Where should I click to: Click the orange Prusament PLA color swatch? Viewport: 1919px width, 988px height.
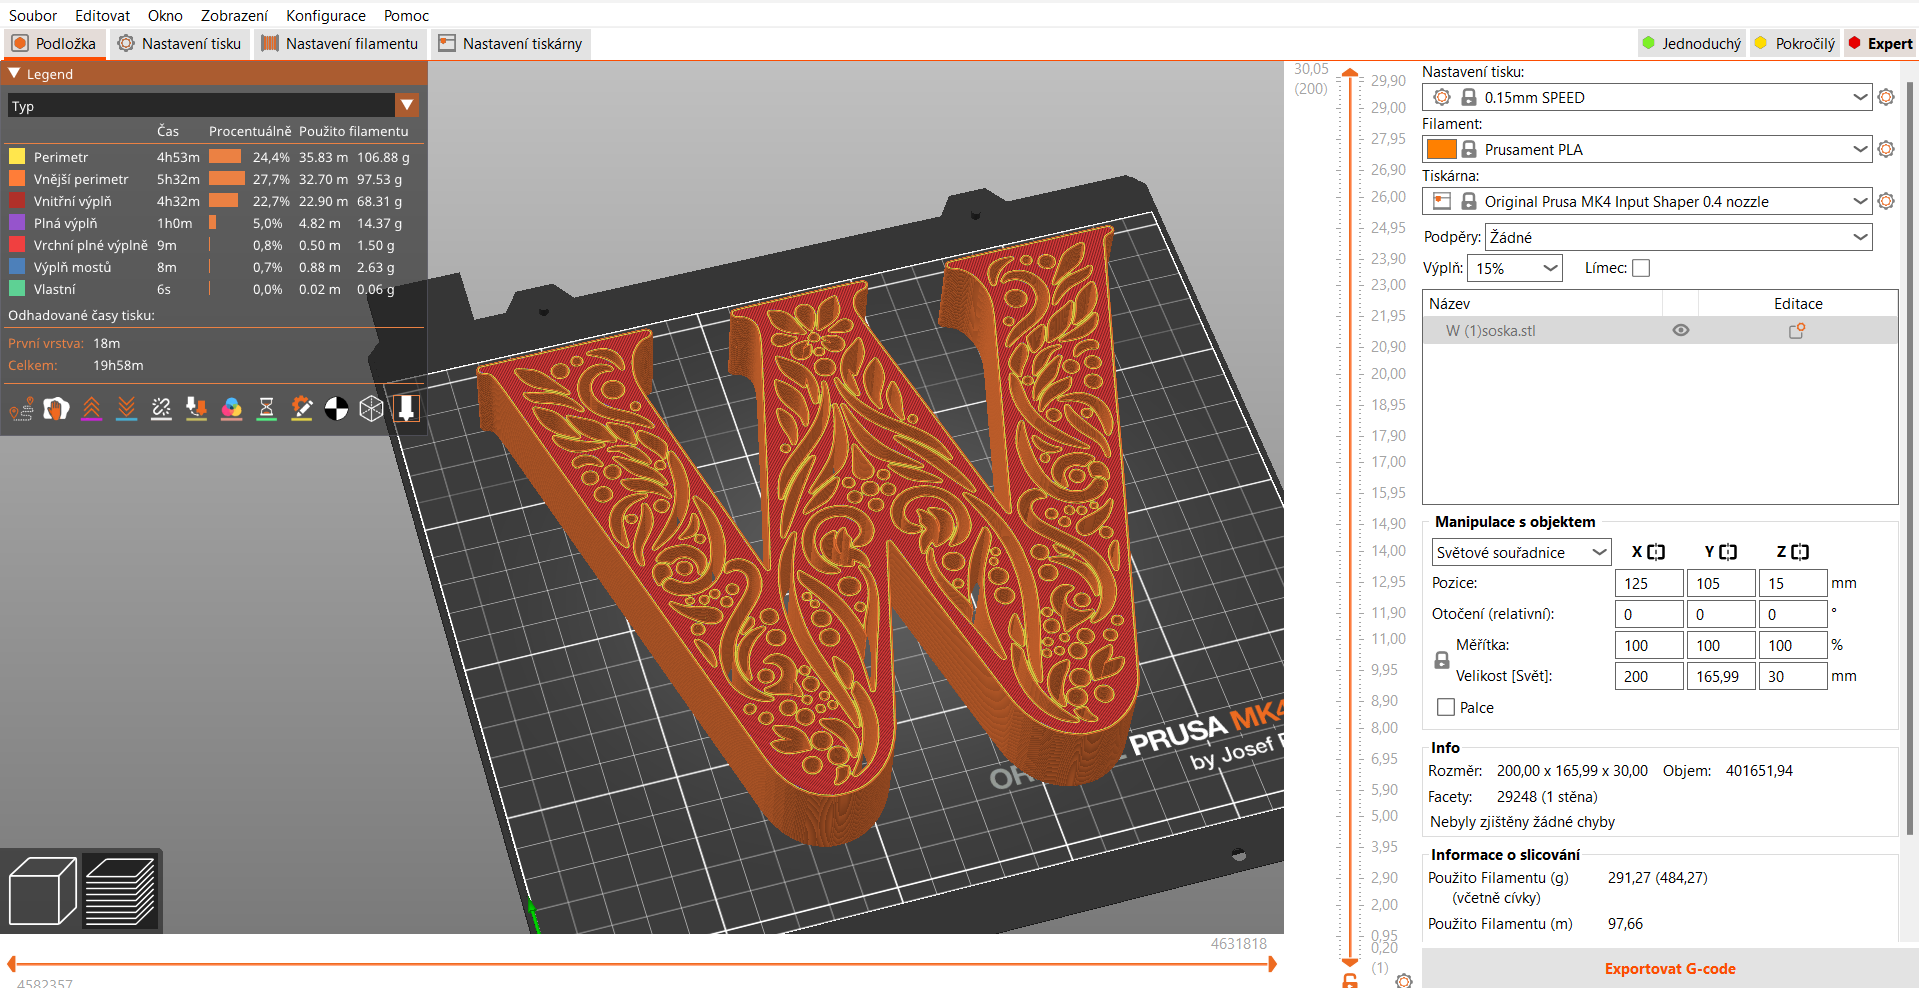click(1441, 149)
